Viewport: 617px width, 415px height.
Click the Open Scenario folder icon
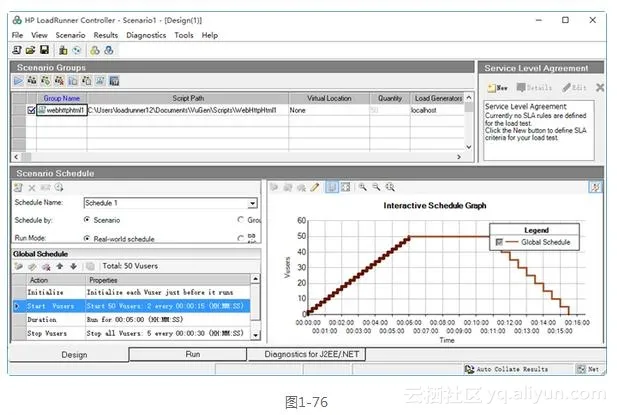[x=30, y=50]
